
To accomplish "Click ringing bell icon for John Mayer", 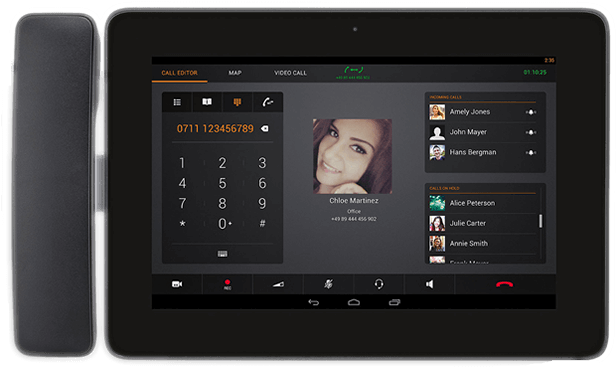I will (x=531, y=132).
